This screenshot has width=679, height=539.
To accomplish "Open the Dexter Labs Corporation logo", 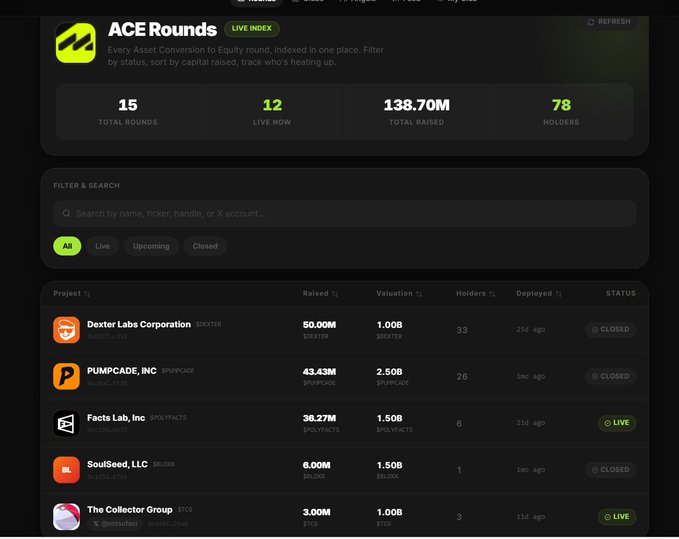I will 66,329.
